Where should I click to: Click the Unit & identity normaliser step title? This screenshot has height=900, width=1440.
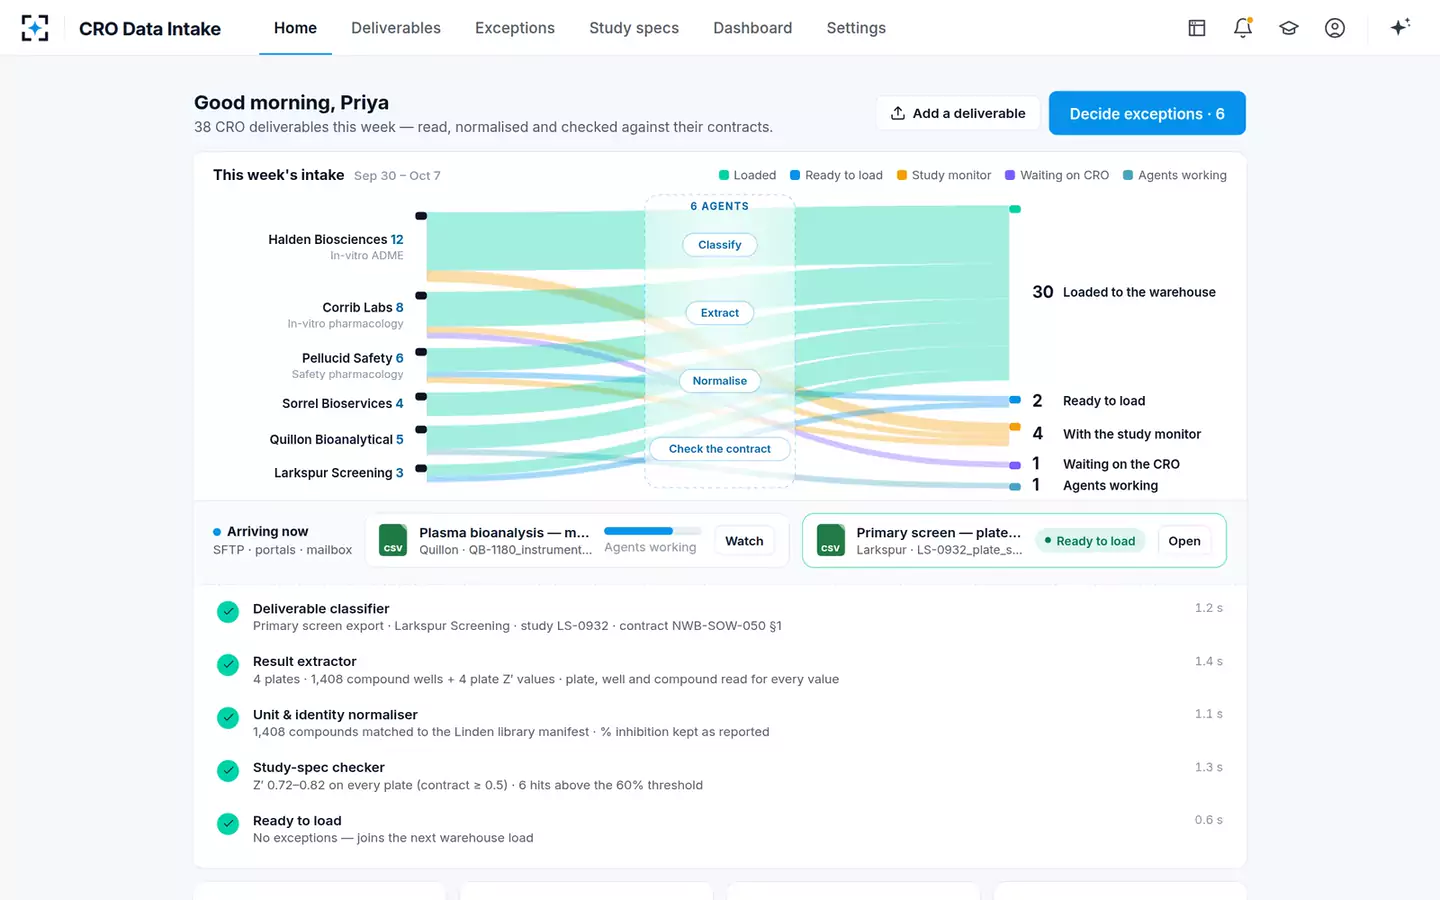coord(335,715)
